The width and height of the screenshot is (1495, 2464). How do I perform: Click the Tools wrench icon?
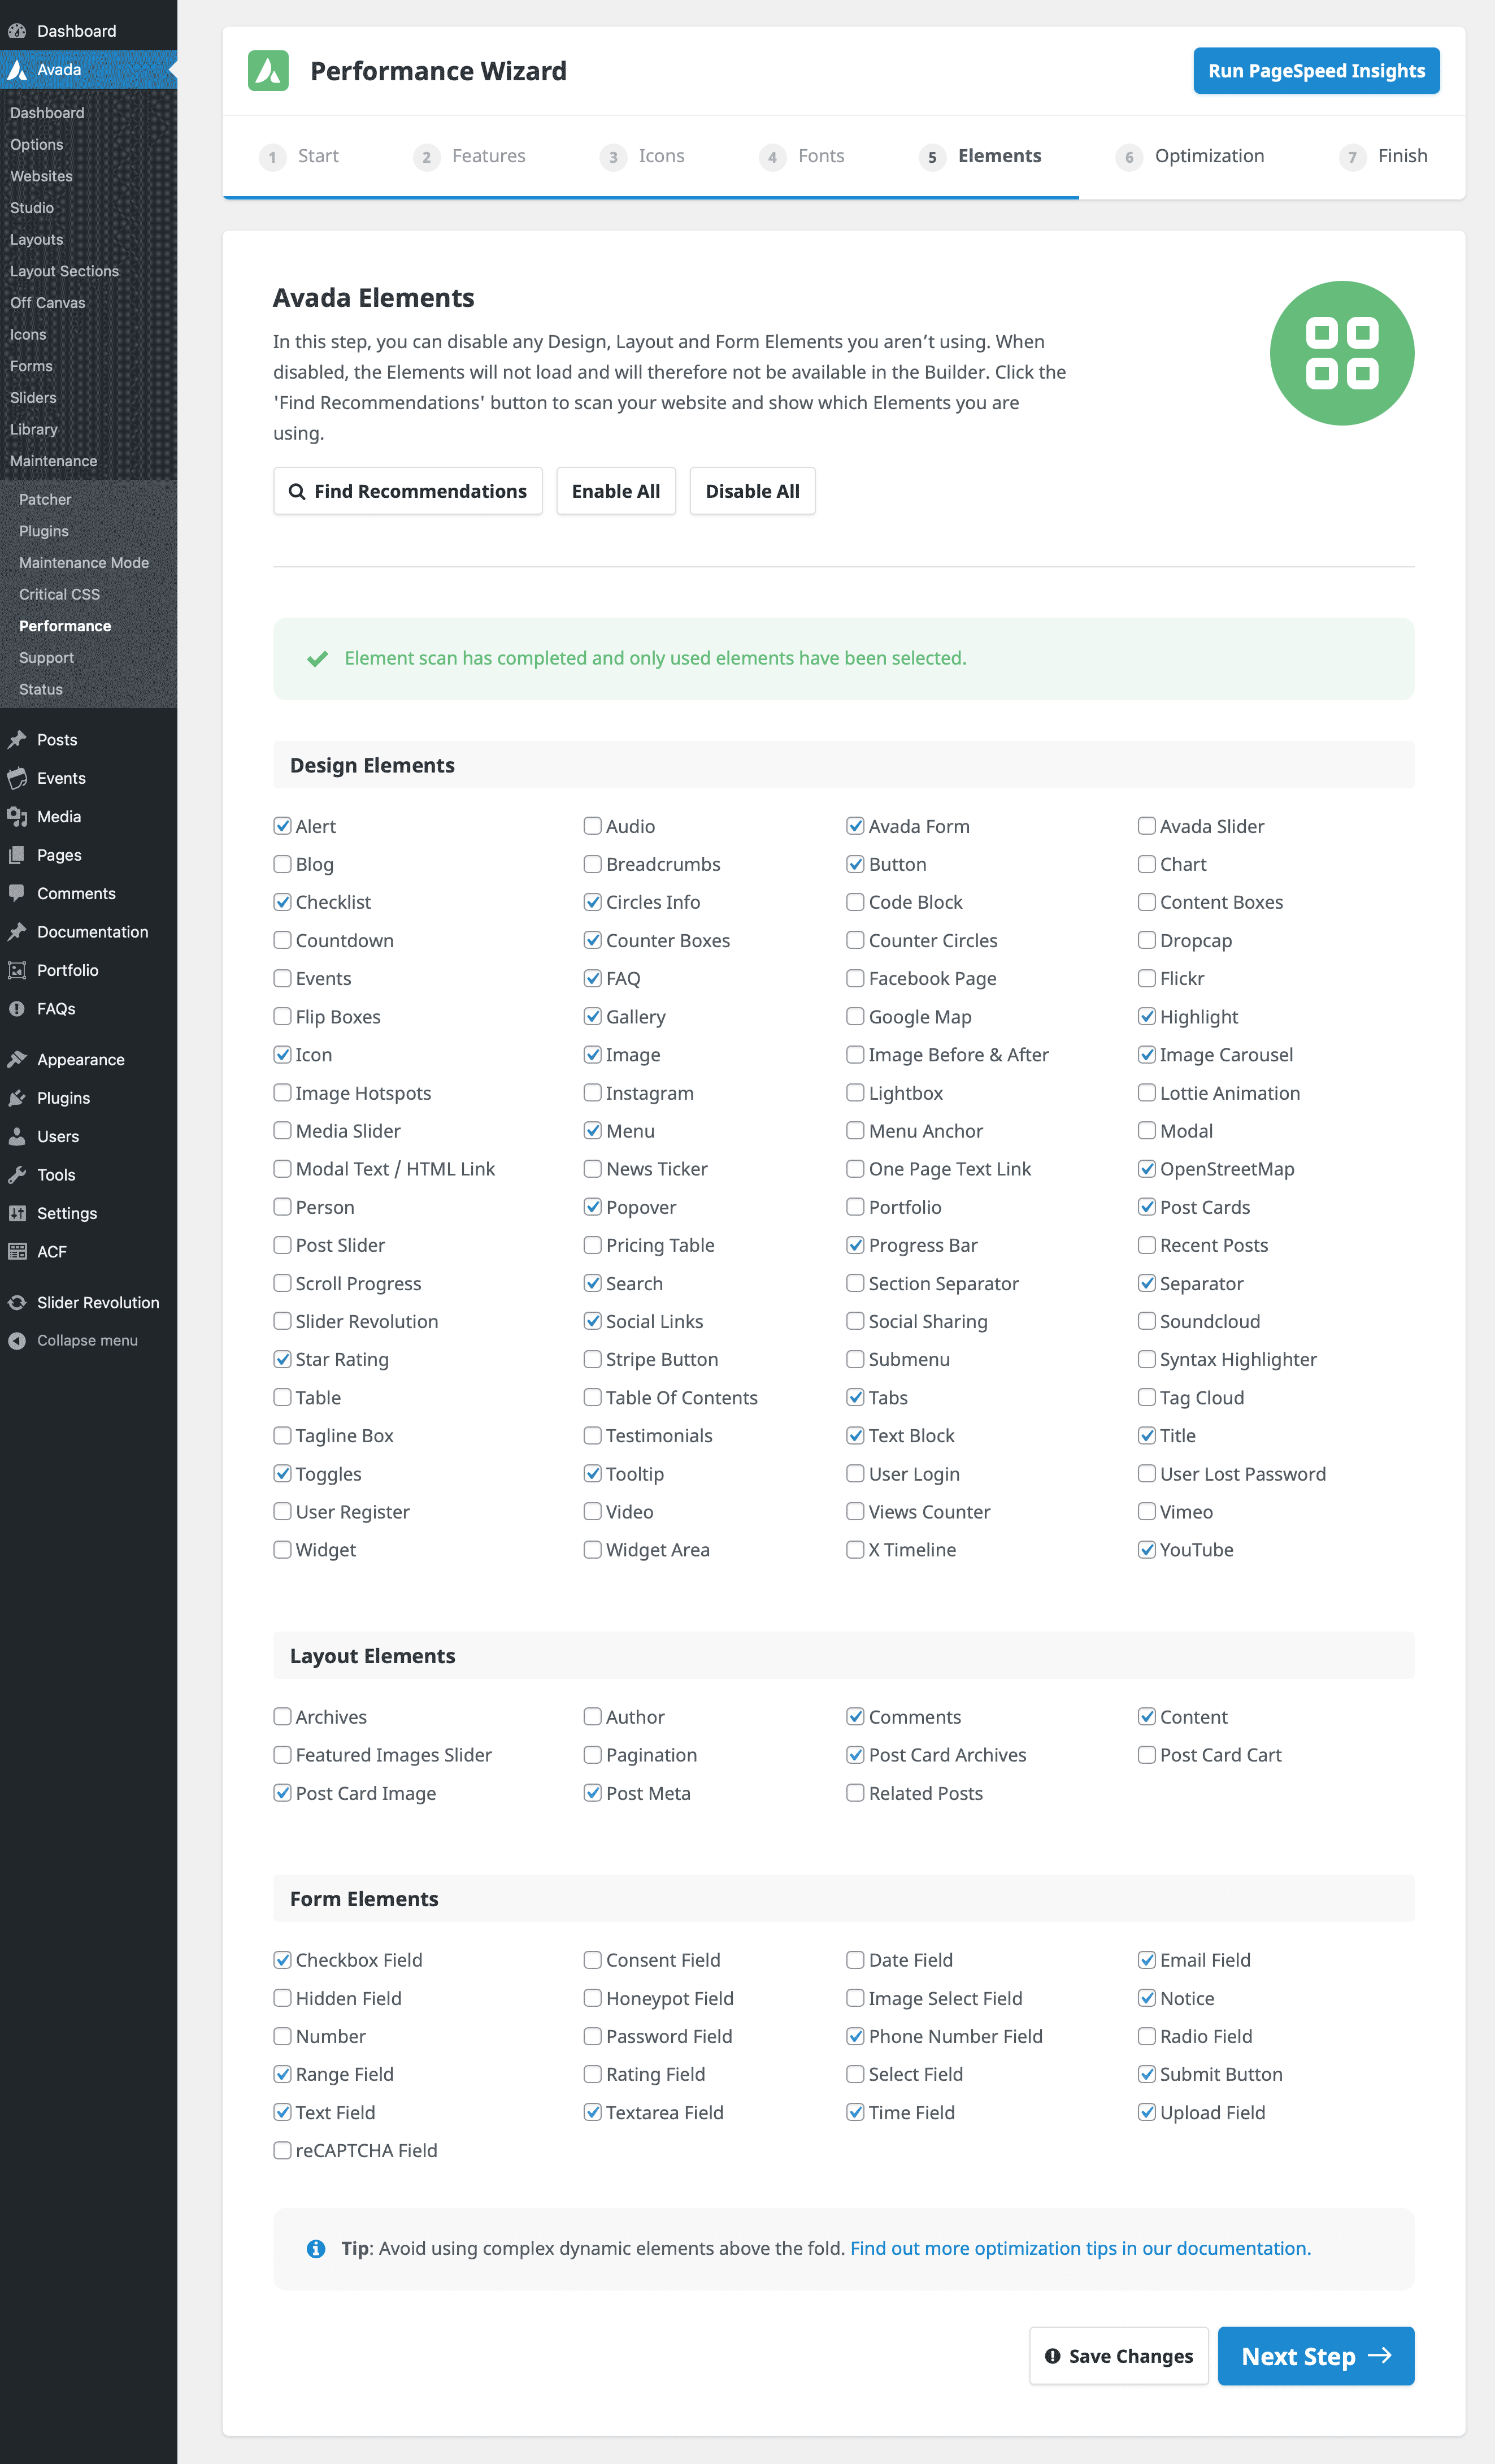coord(17,1175)
